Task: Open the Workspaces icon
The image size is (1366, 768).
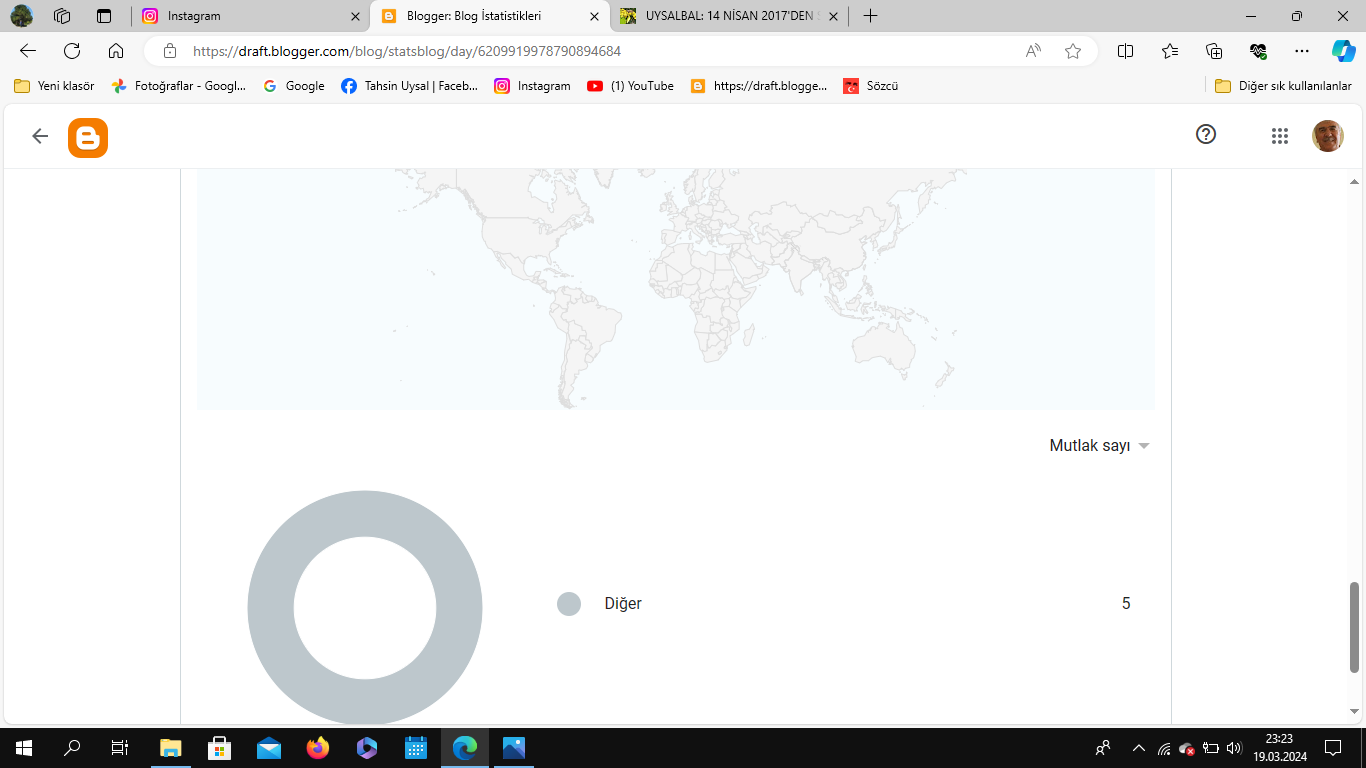Action: [x=62, y=16]
